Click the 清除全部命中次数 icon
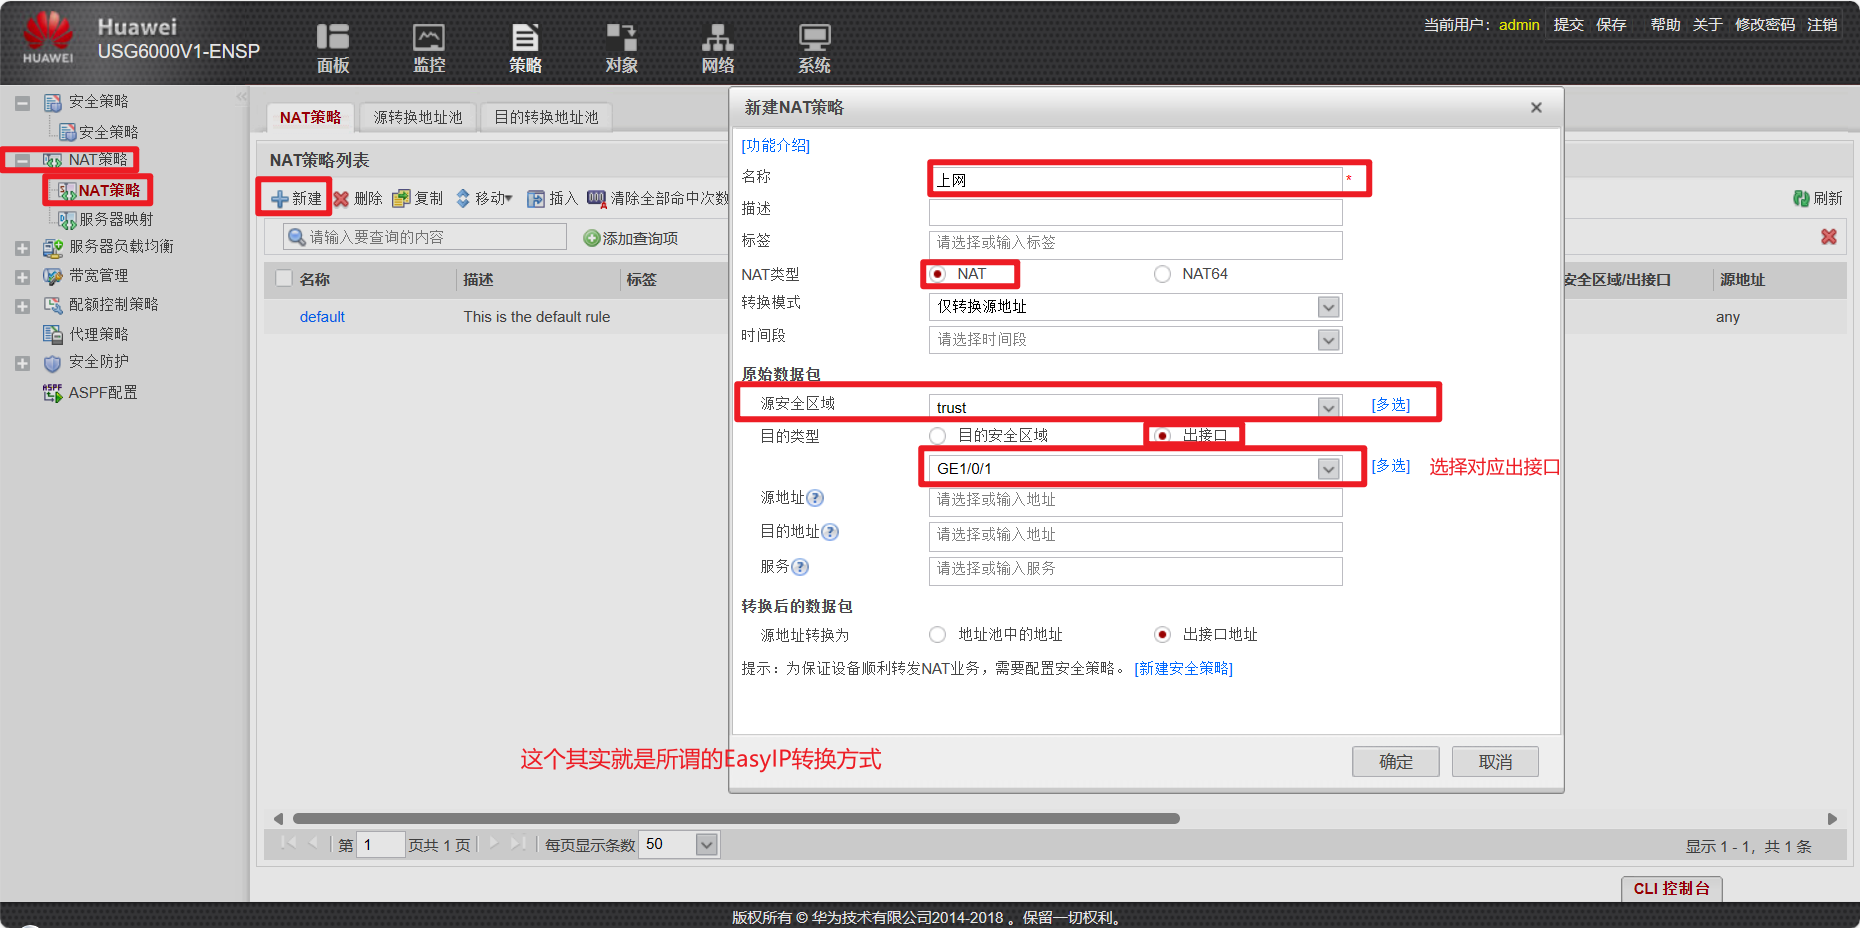 [x=597, y=199]
